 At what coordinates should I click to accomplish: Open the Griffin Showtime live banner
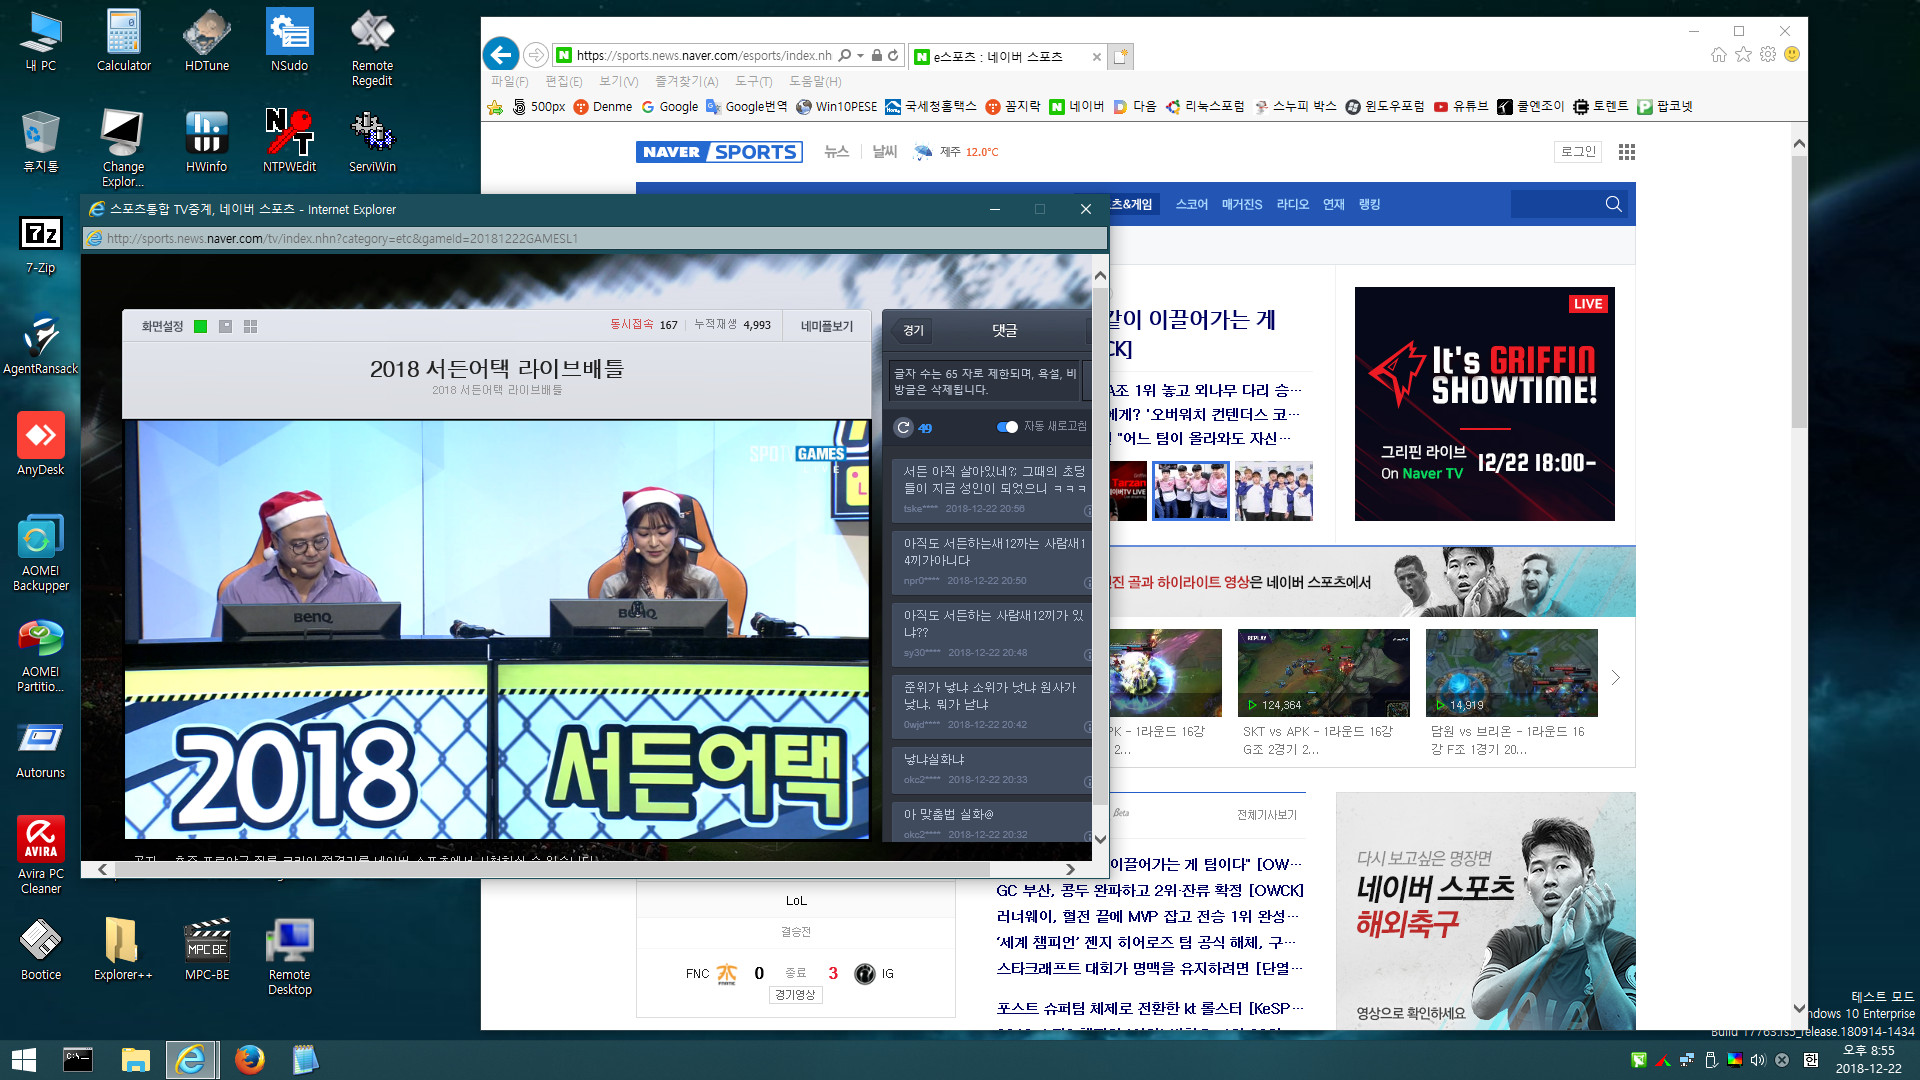click(1484, 404)
